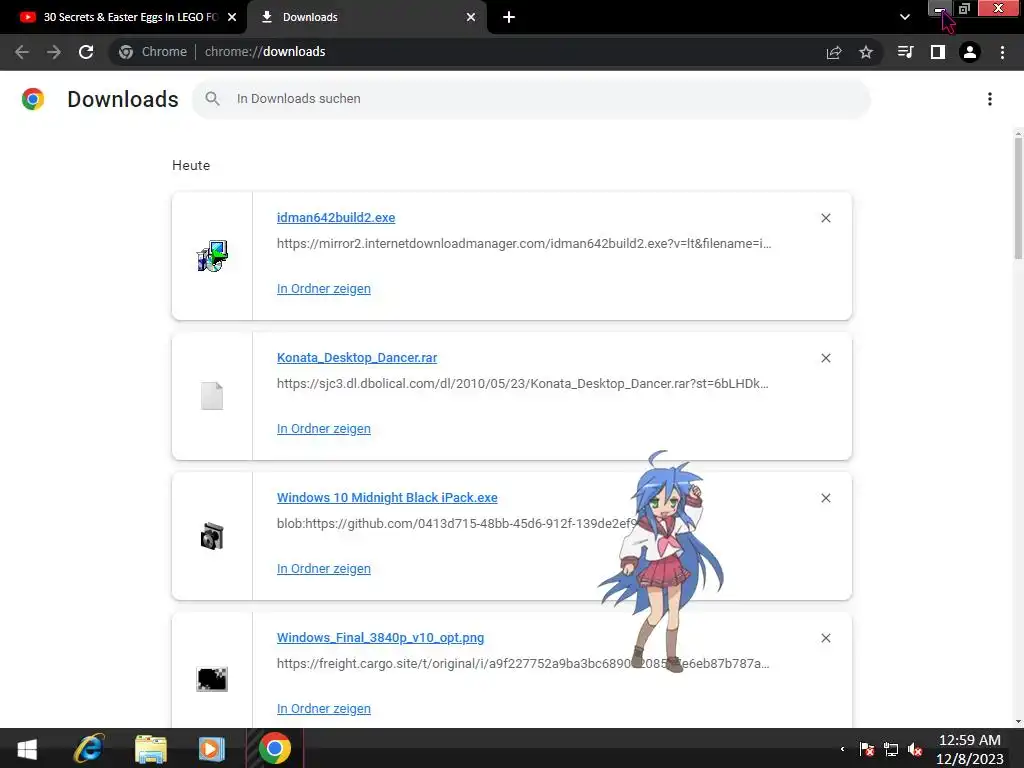Show Windows 10 Midnight Black iPack.exe in folder
The image size is (1024, 768).
323,569
